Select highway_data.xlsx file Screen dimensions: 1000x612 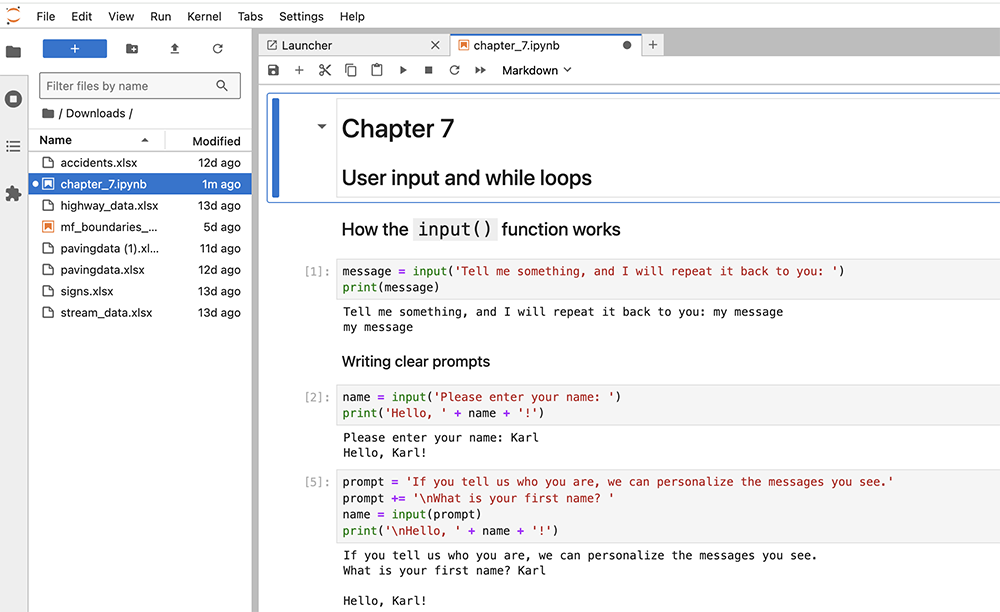[140, 205]
